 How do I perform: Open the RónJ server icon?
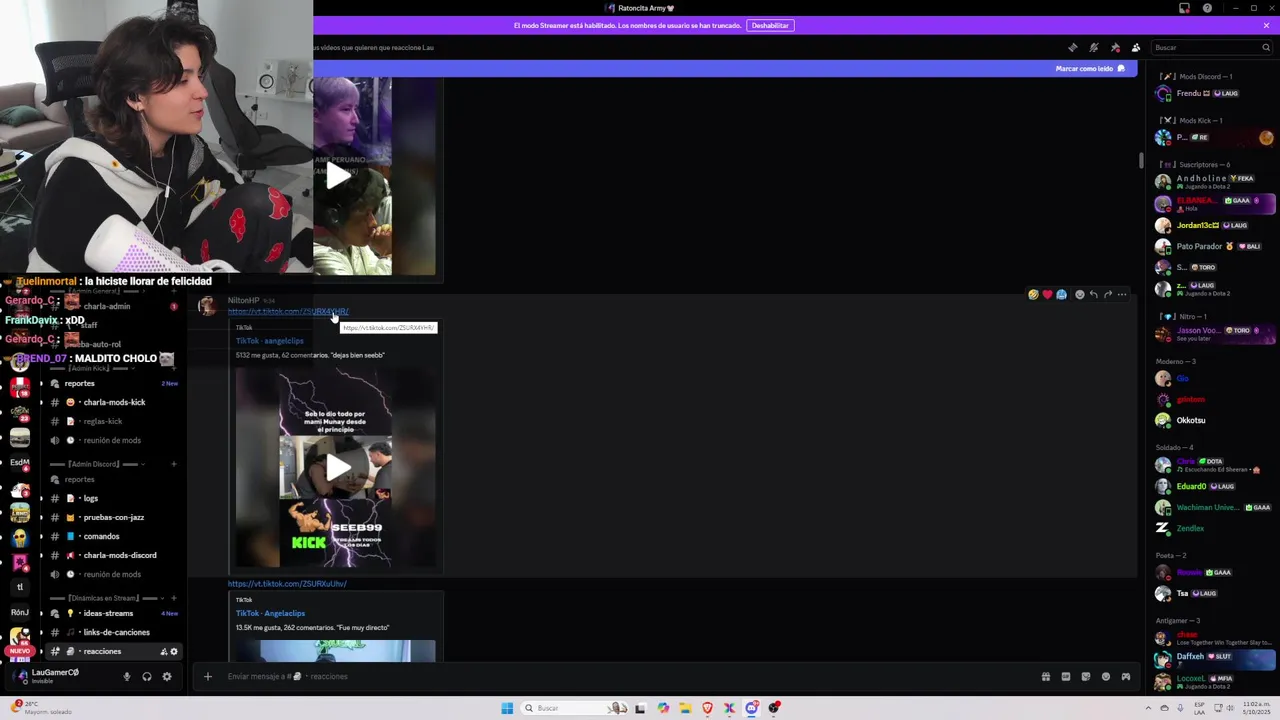(x=19, y=612)
